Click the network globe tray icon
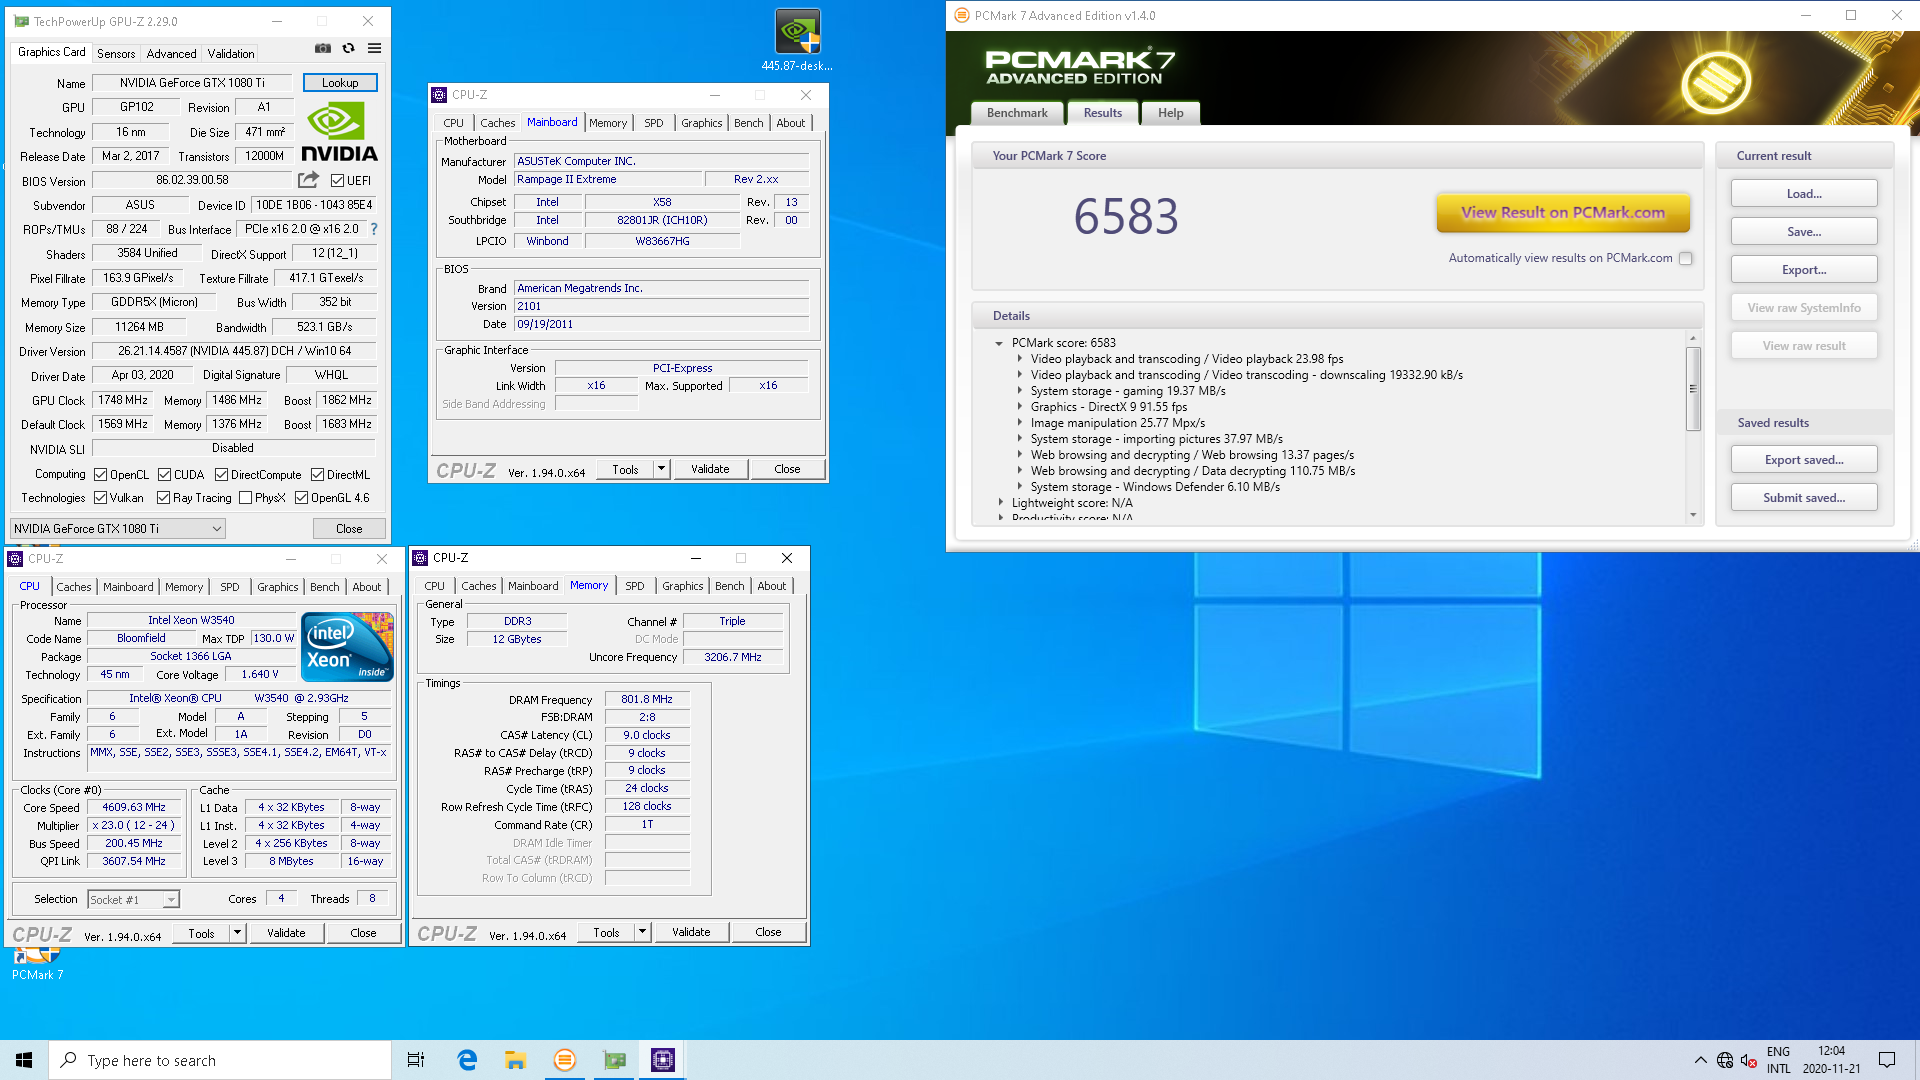The width and height of the screenshot is (1920, 1080). [1725, 1060]
